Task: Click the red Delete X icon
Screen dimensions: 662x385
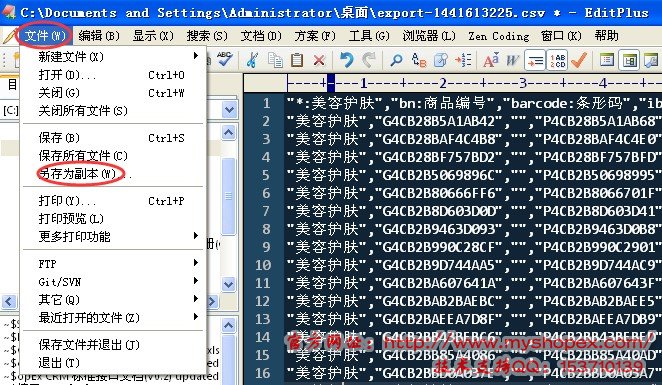Action: pyautogui.click(x=319, y=60)
